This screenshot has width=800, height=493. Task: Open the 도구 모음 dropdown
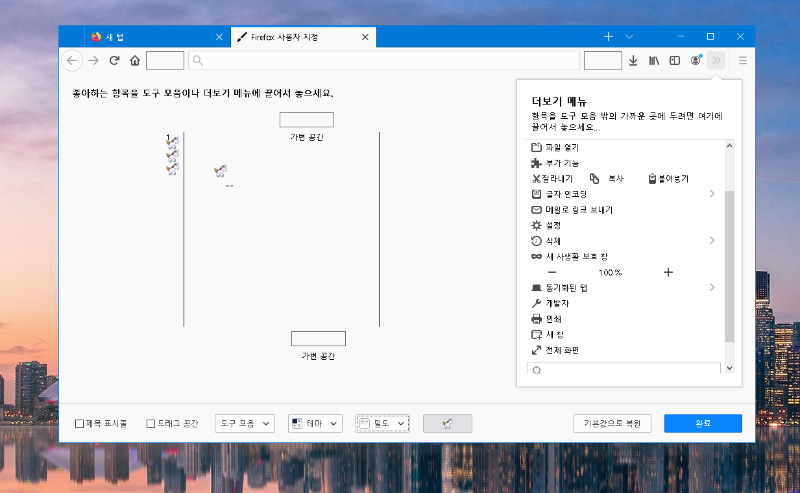point(245,424)
